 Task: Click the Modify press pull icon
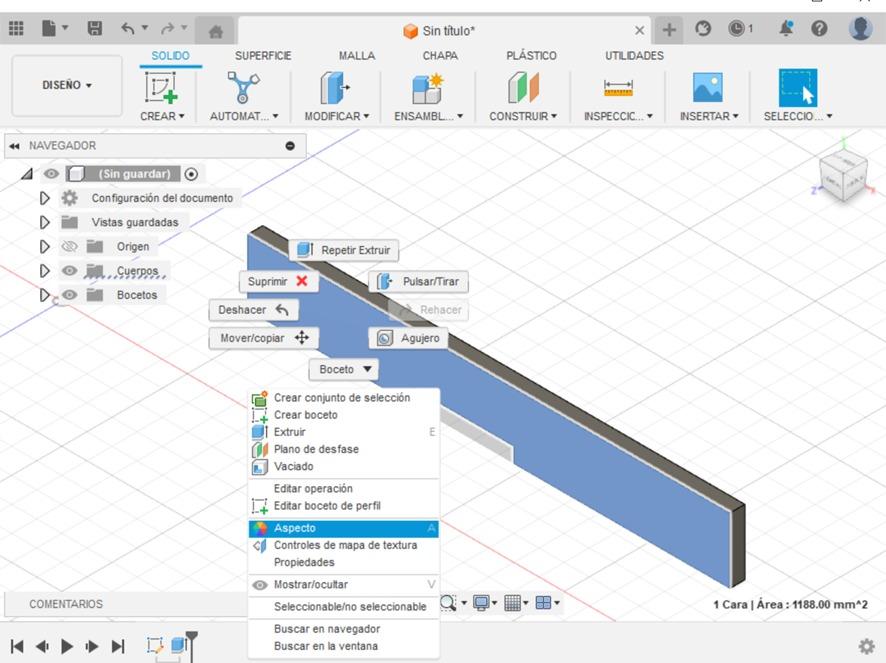(x=336, y=88)
